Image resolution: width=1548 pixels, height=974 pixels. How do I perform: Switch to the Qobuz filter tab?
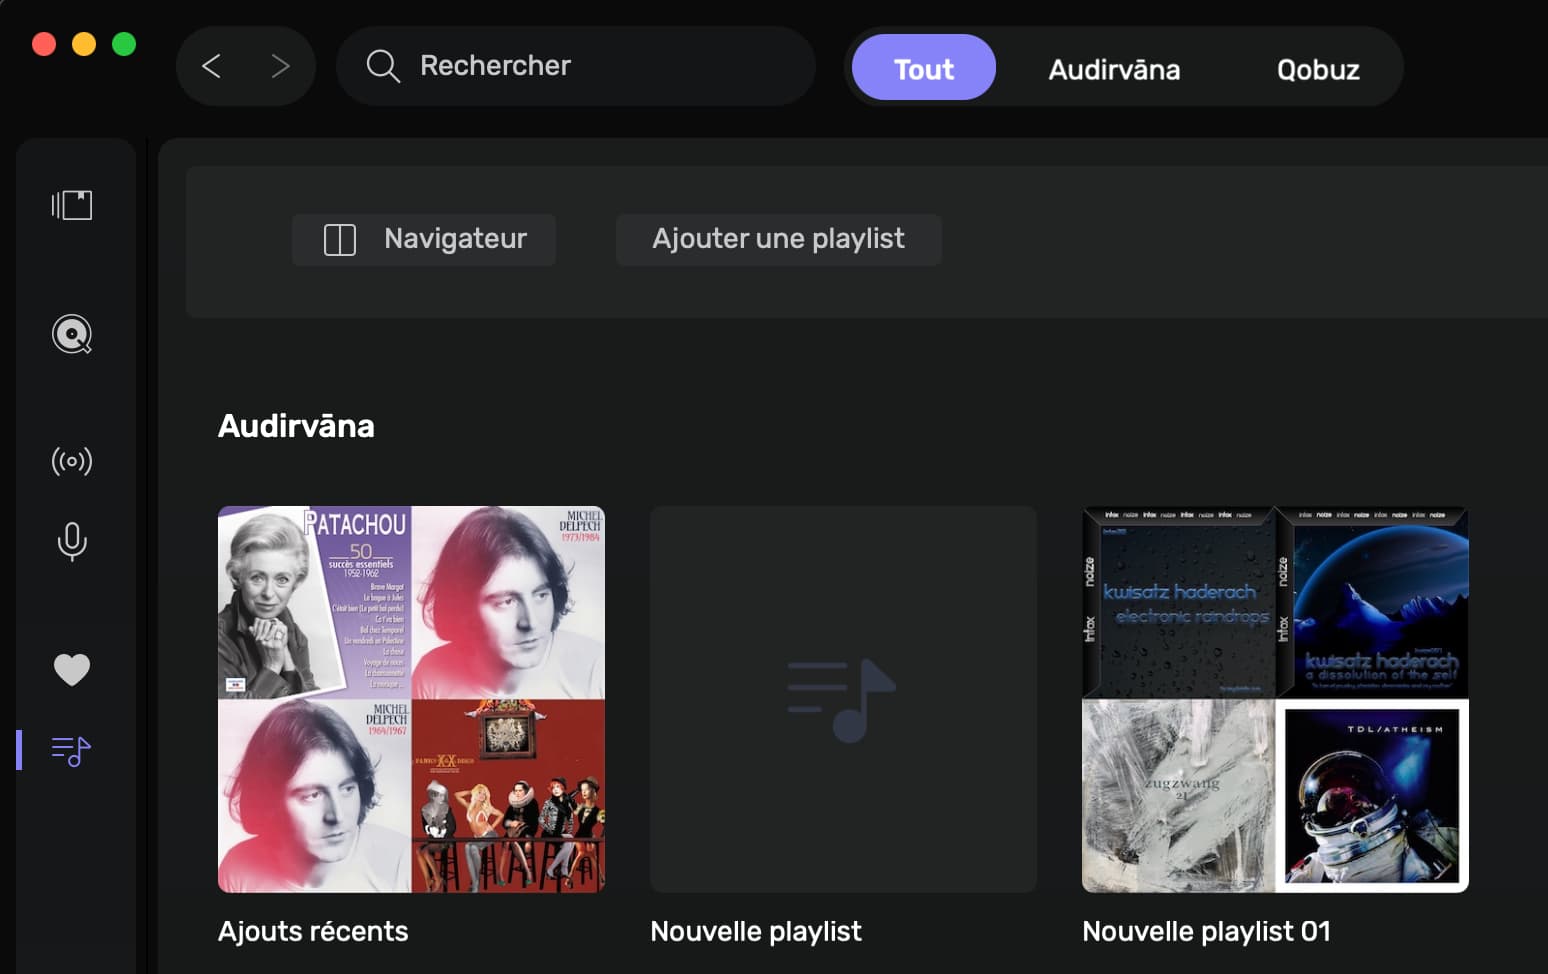1317,69
